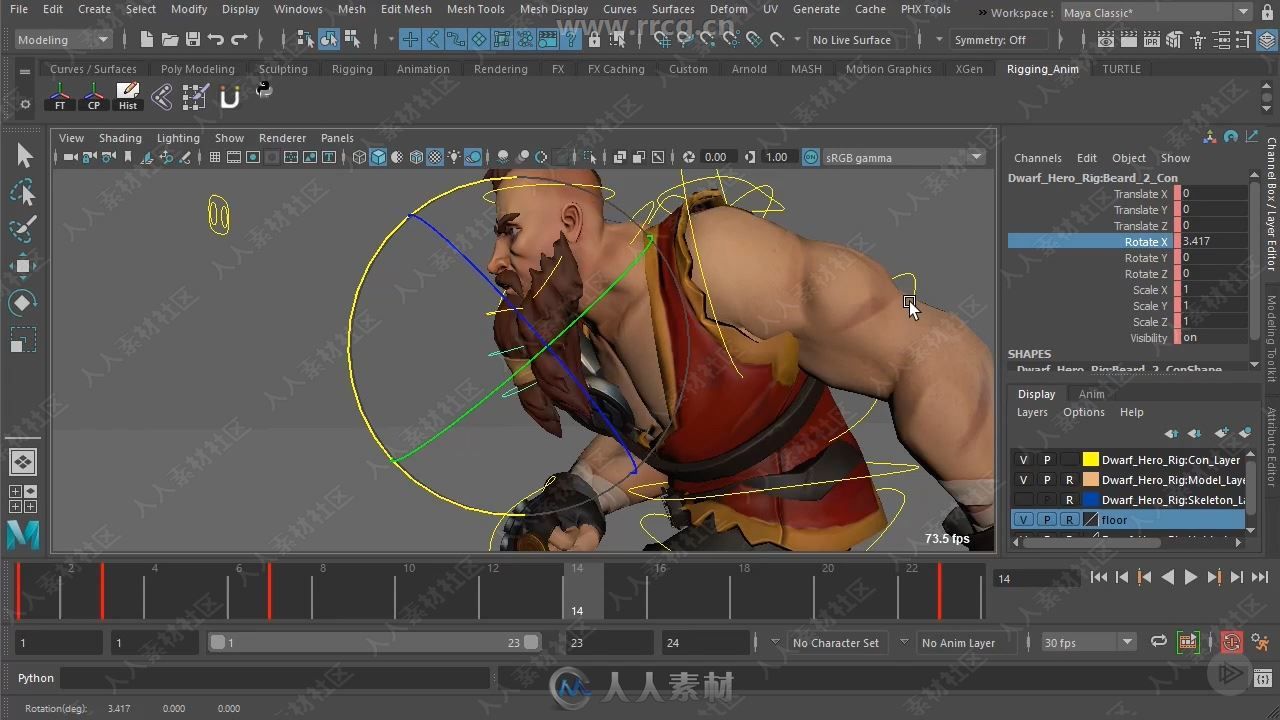Switch to the Arnold shelf tab

coord(749,69)
